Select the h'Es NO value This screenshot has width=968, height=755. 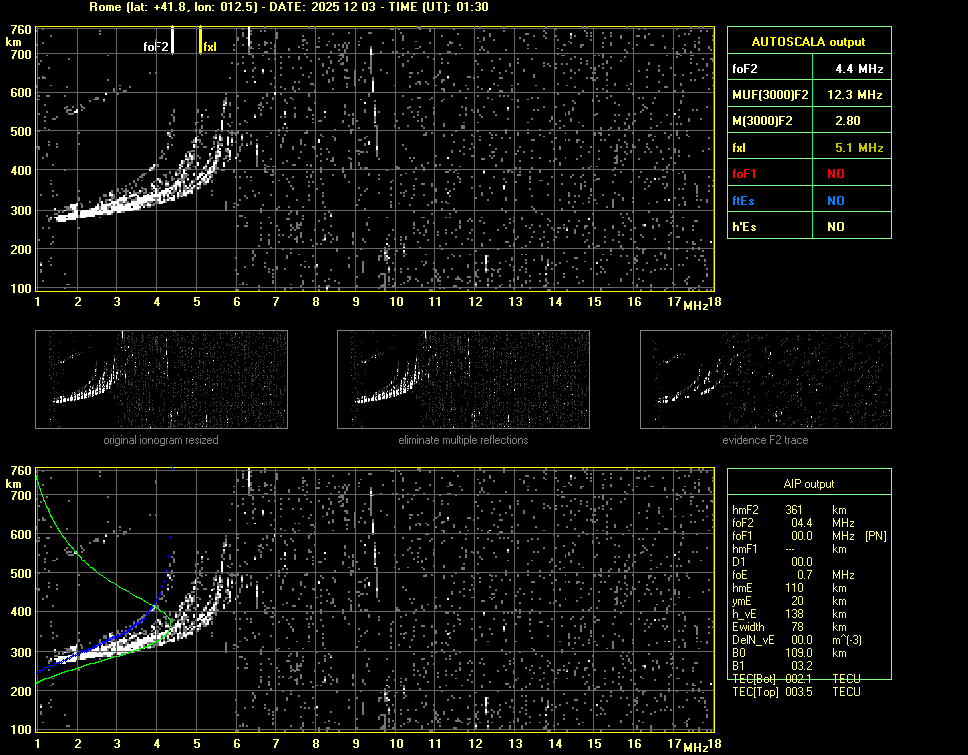pos(835,227)
